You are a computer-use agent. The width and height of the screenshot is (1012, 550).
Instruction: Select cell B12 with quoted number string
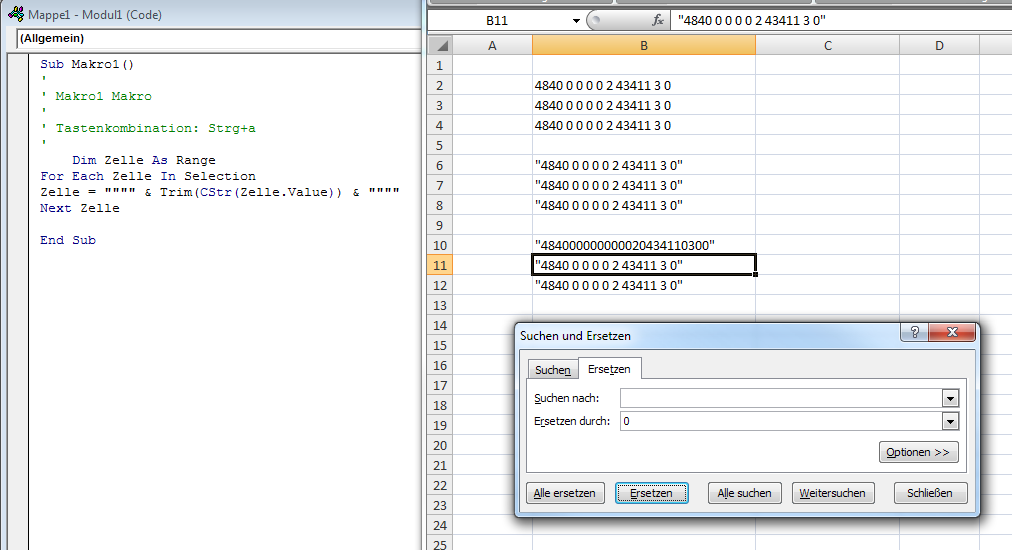coord(643,285)
